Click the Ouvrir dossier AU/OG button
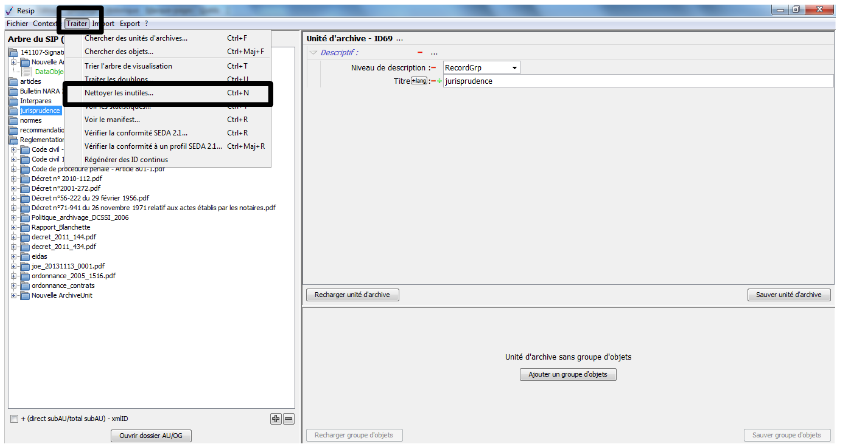Viewport: 842px width, 446px height. [x=150, y=436]
